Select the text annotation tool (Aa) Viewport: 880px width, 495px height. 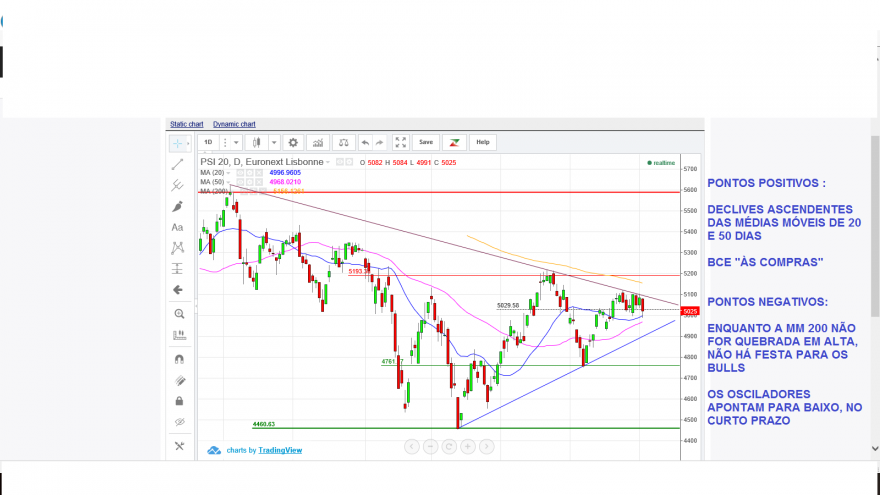pos(177,227)
